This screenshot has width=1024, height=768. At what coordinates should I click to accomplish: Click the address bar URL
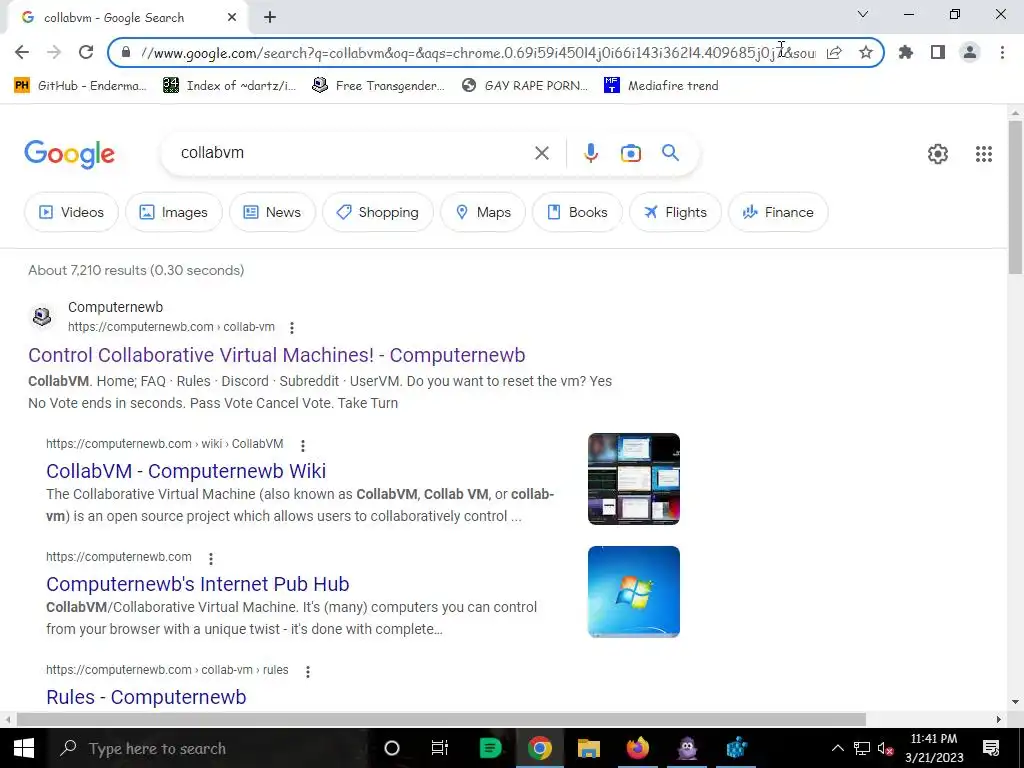478,53
